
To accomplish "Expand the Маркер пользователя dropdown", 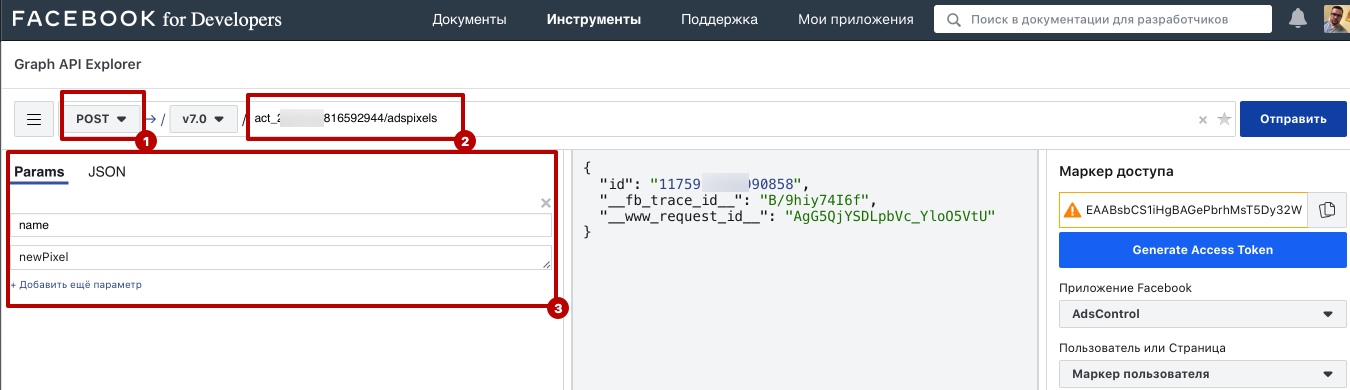I will coord(1202,374).
